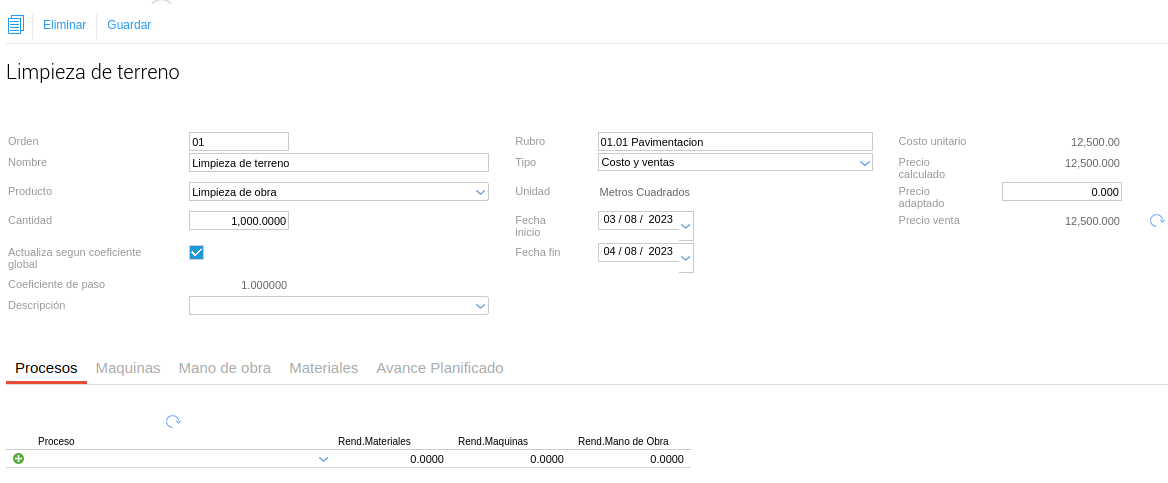Toggle Actualiza segun coeficiente global checkbox
Screen dimensions: 1168x483
coord(196,252)
